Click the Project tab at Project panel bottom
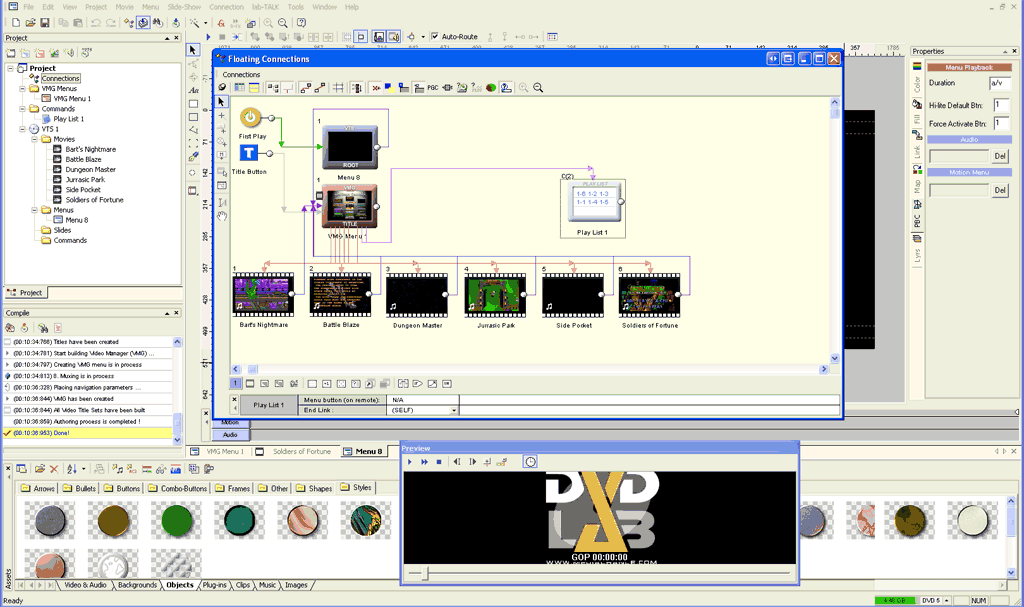Image resolution: width=1024 pixels, height=607 pixels. click(25, 293)
